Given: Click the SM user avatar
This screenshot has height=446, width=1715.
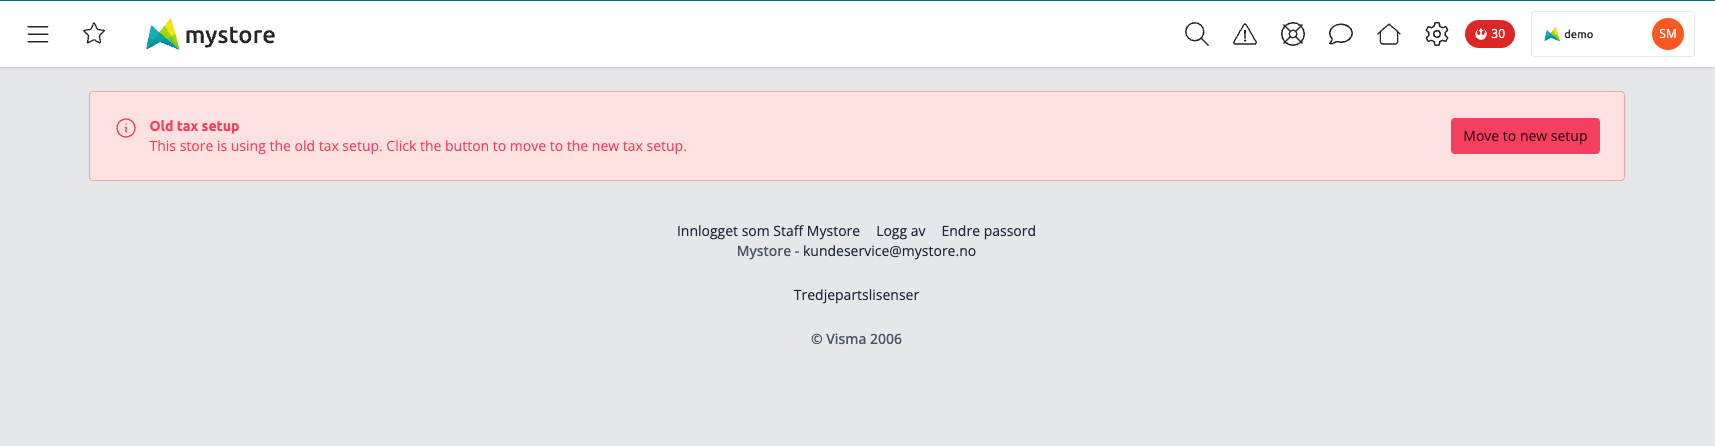Looking at the screenshot, I should pyautogui.click(x=1668, y=34).
